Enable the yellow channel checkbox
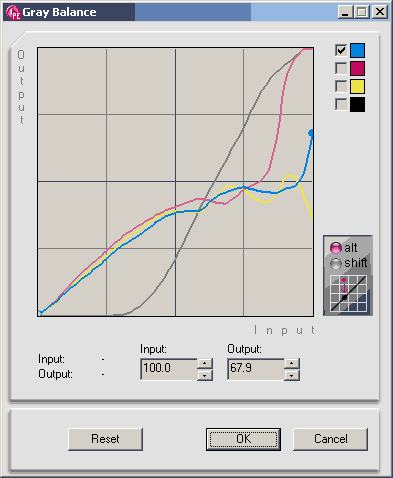This screenshot has width=393, height=478. (341, 86)
